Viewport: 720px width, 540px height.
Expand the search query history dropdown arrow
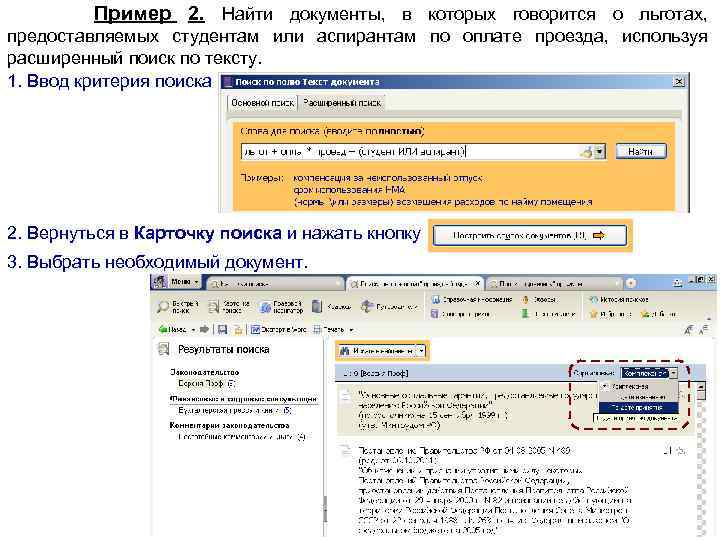pyautogui.click(x=600, y=152)
